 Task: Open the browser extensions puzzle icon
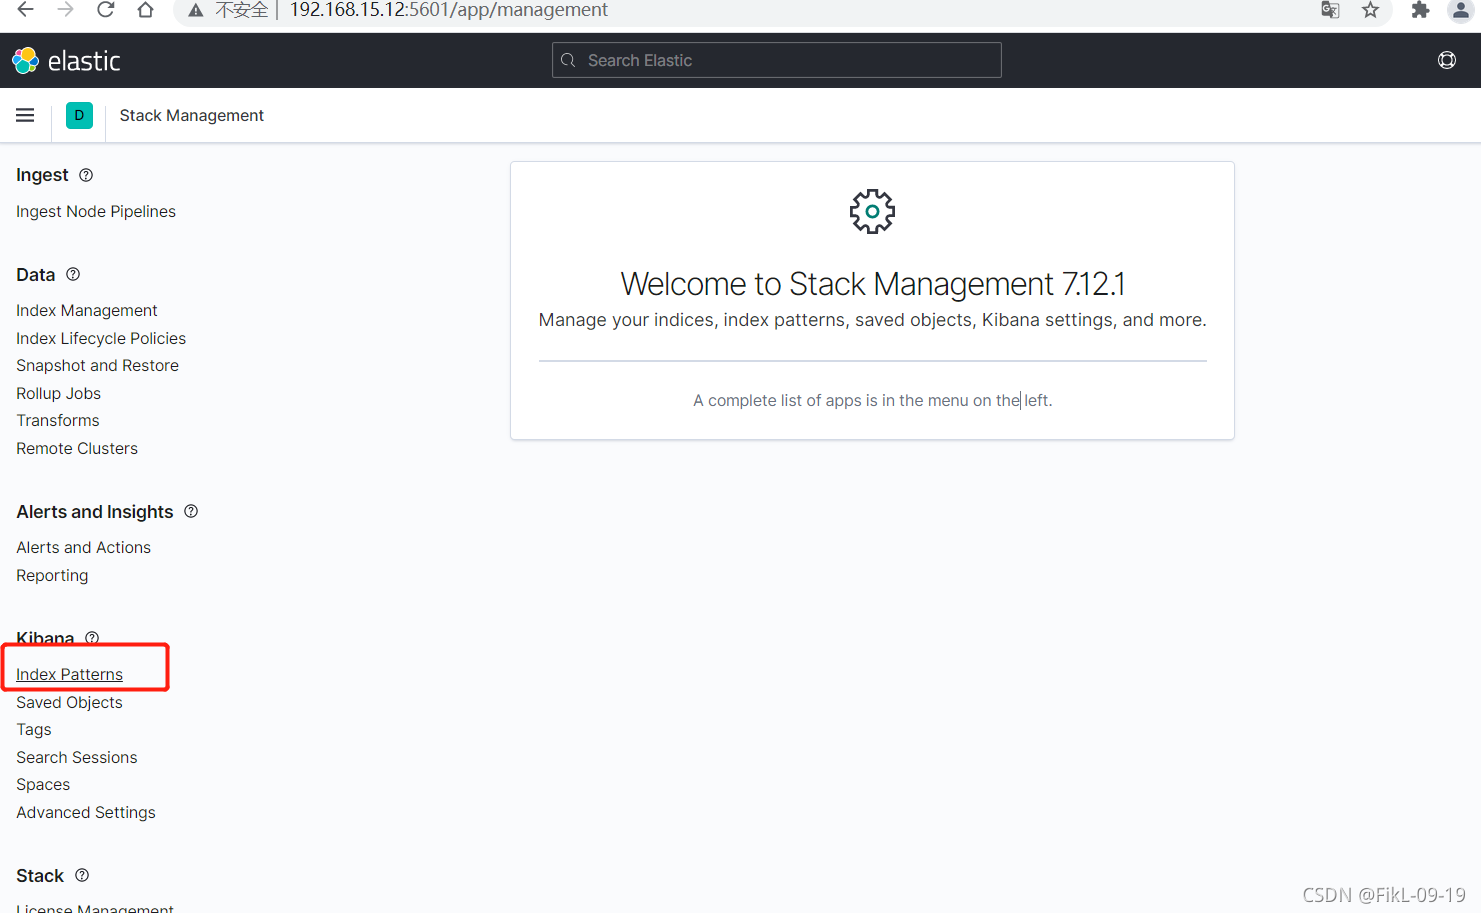click(x=1420, y=10)
